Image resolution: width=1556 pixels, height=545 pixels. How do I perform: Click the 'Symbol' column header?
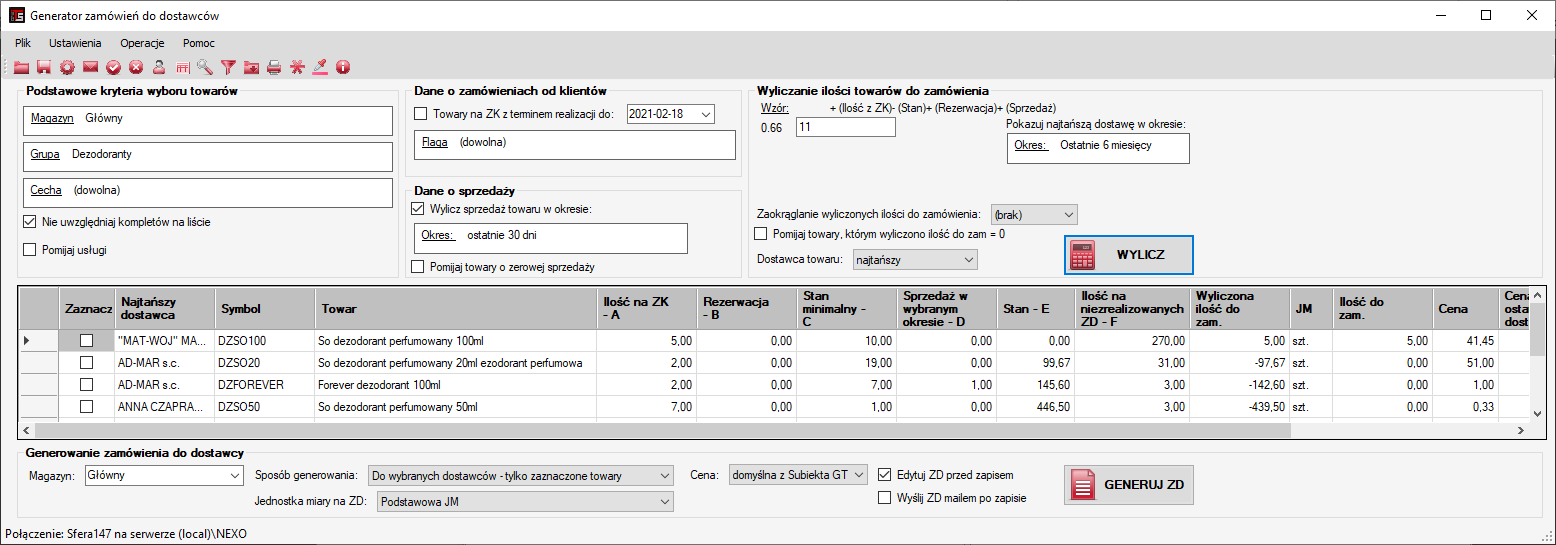point(265,309)
